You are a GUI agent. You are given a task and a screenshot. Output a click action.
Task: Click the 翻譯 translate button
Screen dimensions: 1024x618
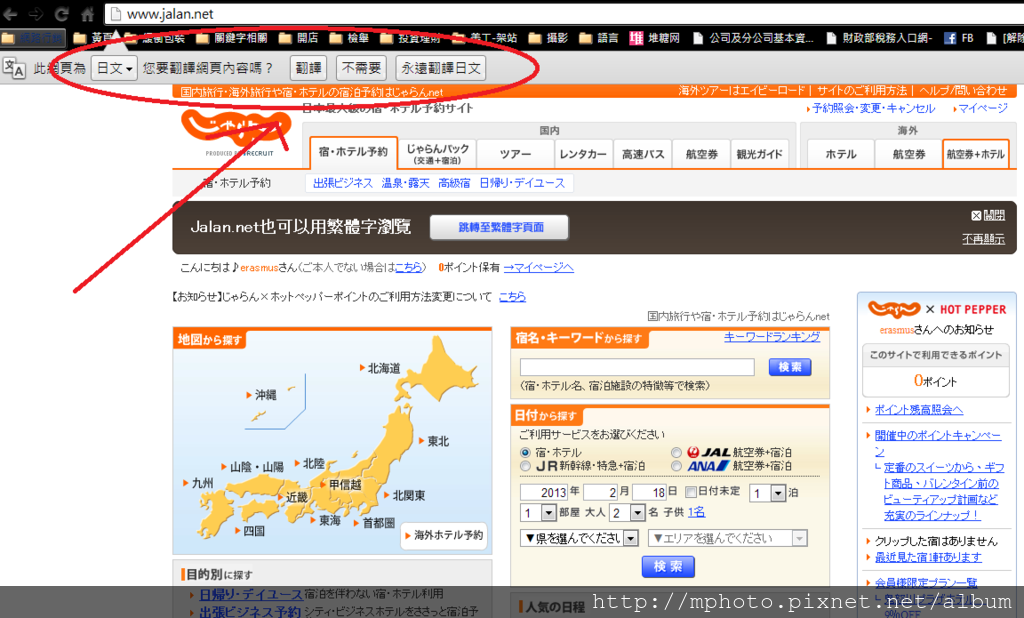(308, 68)
